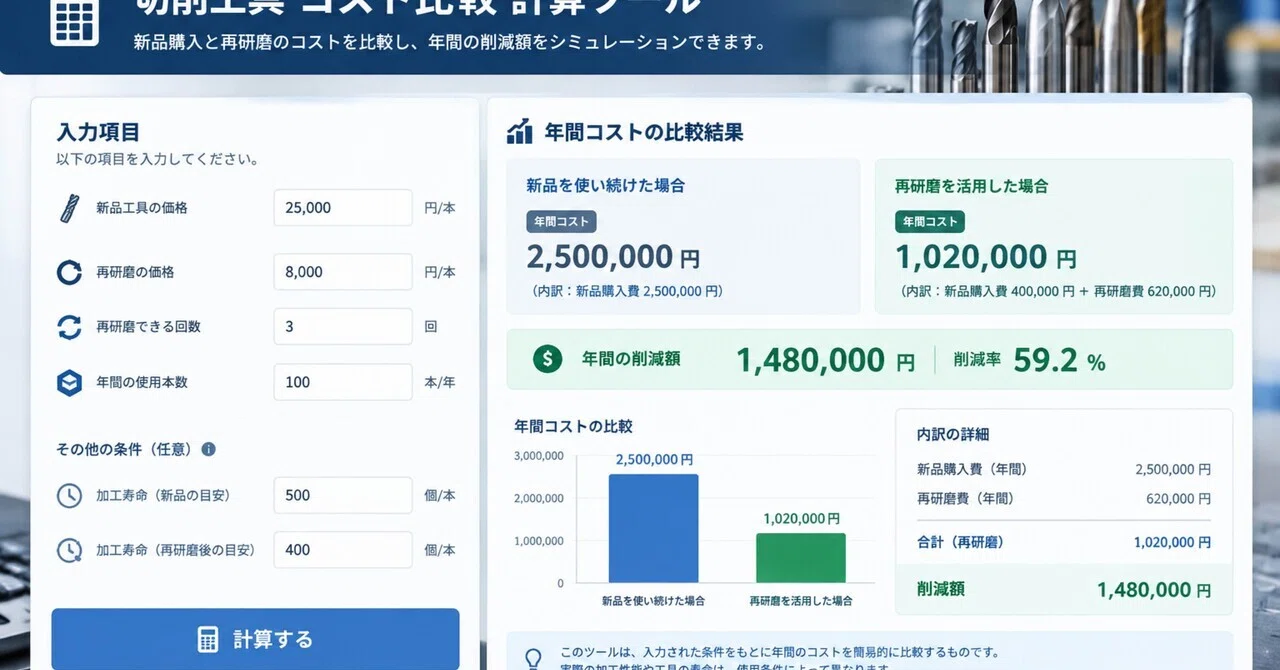Viewport: 1280px width, 670px height.
Task: Click the 59.2 % reduction rate value
Action: [1059, 360]
